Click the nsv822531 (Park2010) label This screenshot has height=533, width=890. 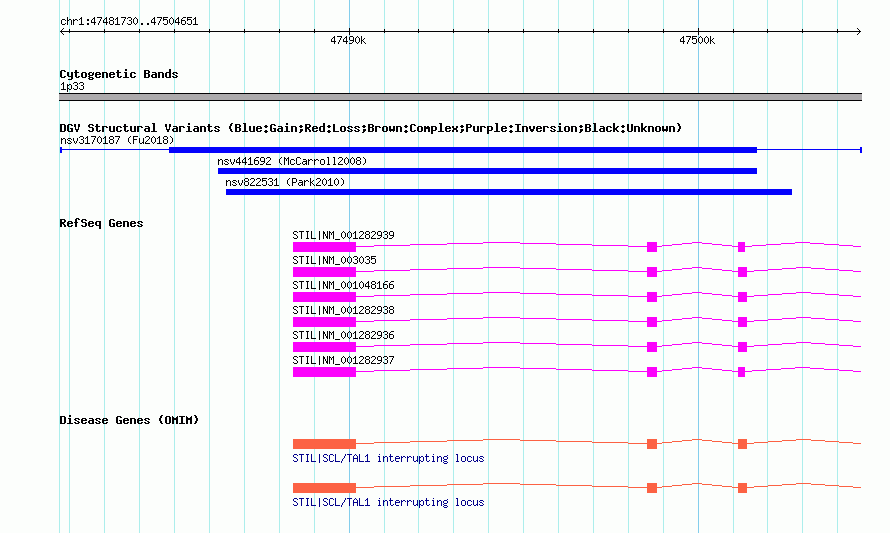[285, 182]
